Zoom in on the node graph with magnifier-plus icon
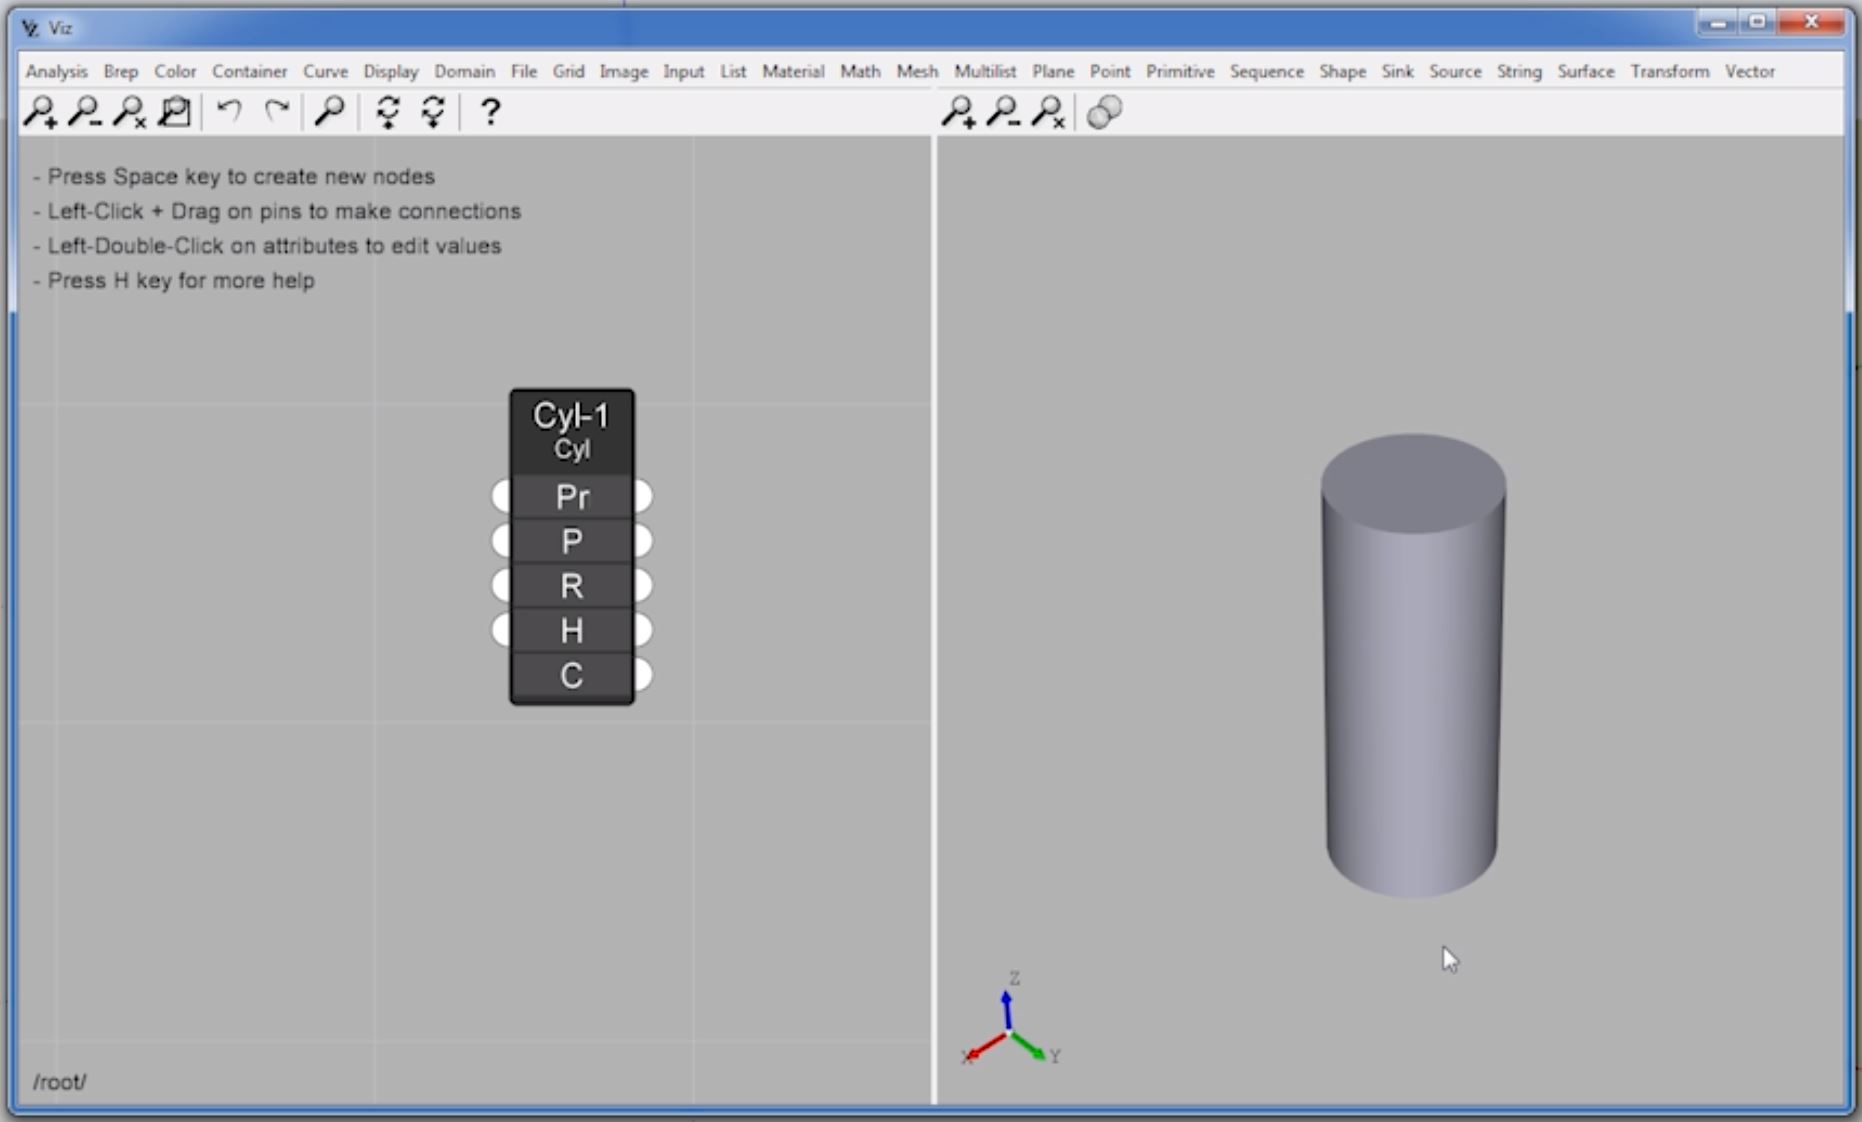The height and width of the screenshot is (1122, 1862). (40, 112)
